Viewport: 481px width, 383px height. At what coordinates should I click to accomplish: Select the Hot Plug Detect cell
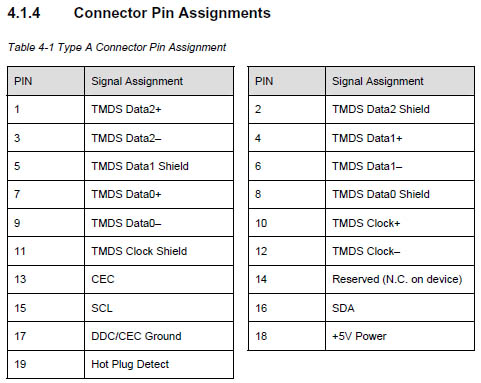159,364
